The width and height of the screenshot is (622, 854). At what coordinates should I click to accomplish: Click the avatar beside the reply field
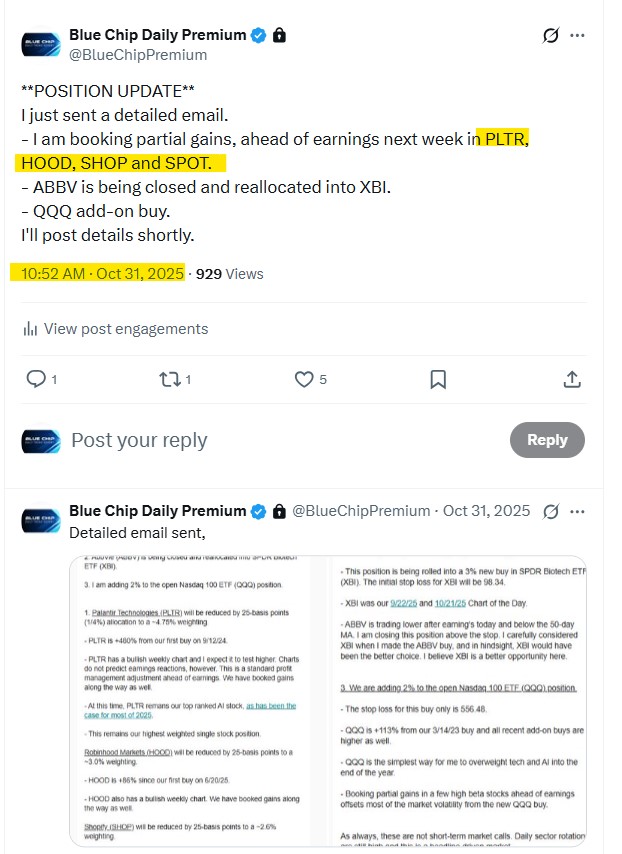pos(41,440)
